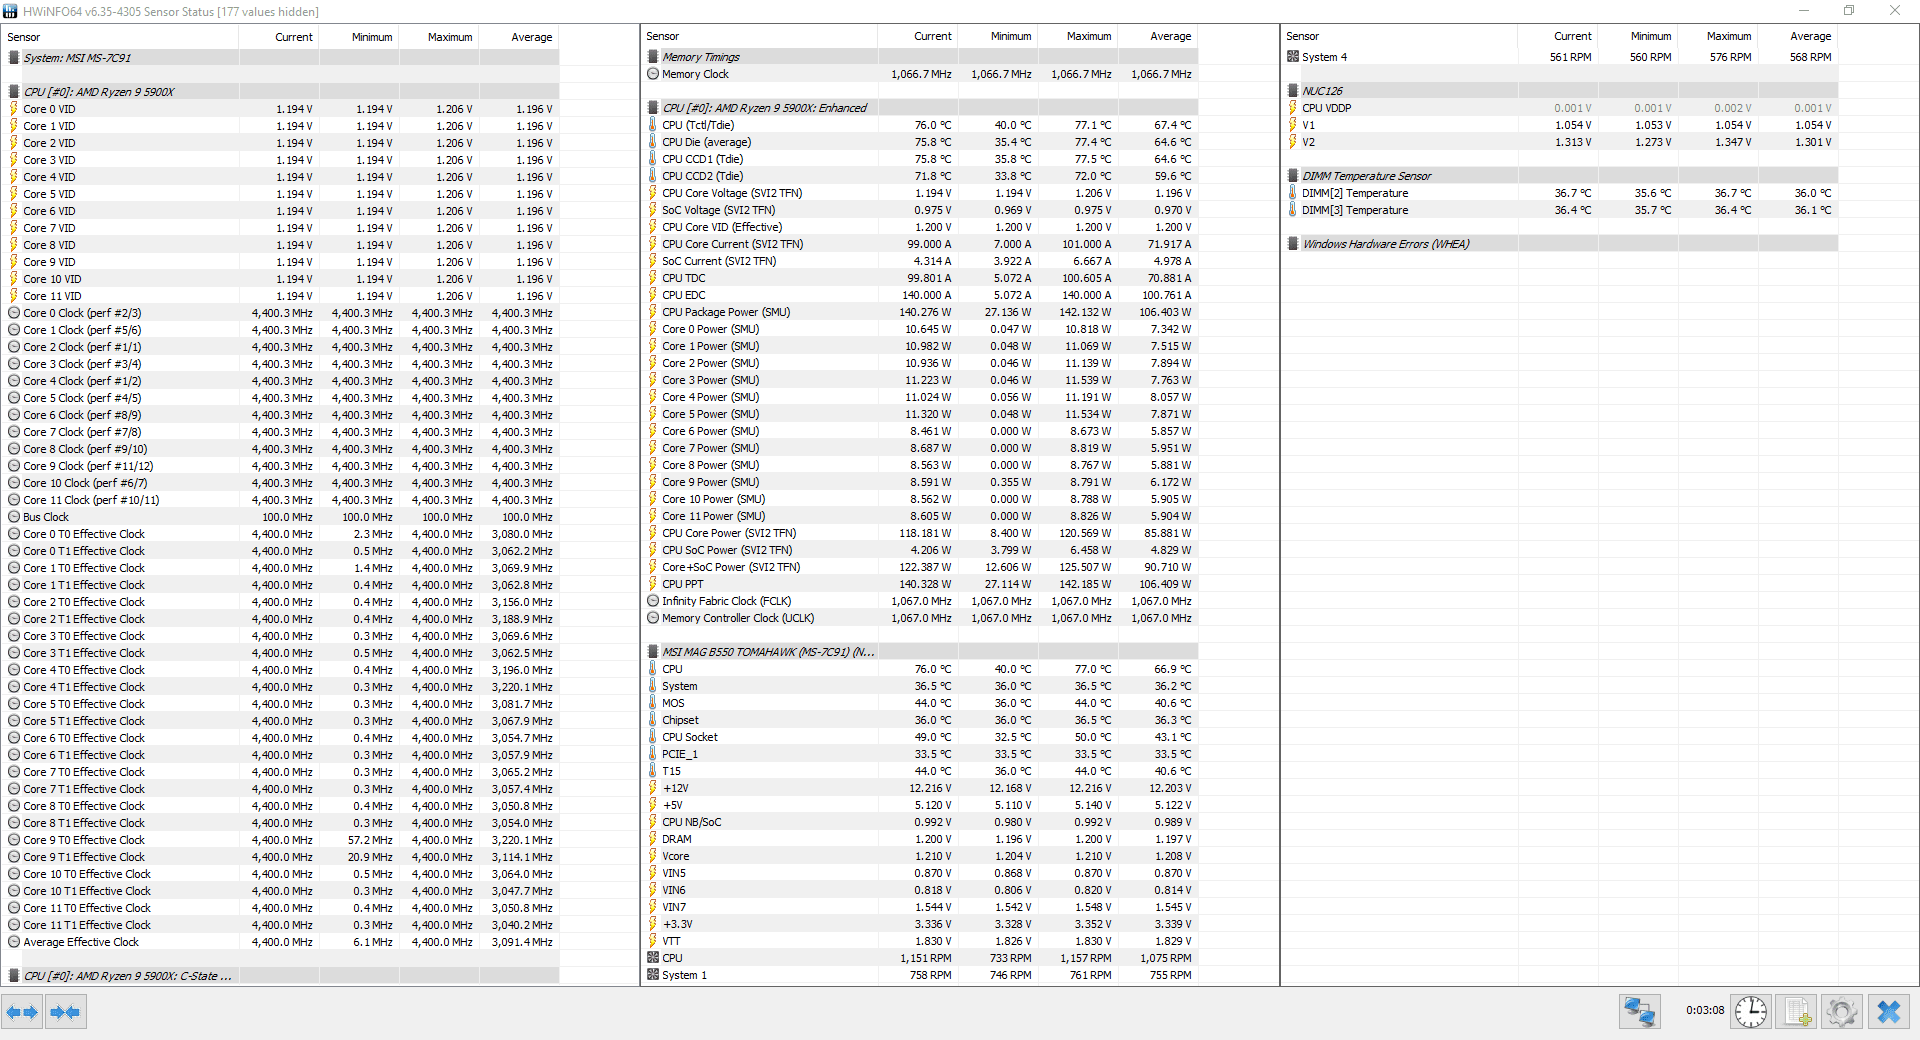
Task: Click the lightning icon beside CPU Package Power
Action: [x=653, y=312]
